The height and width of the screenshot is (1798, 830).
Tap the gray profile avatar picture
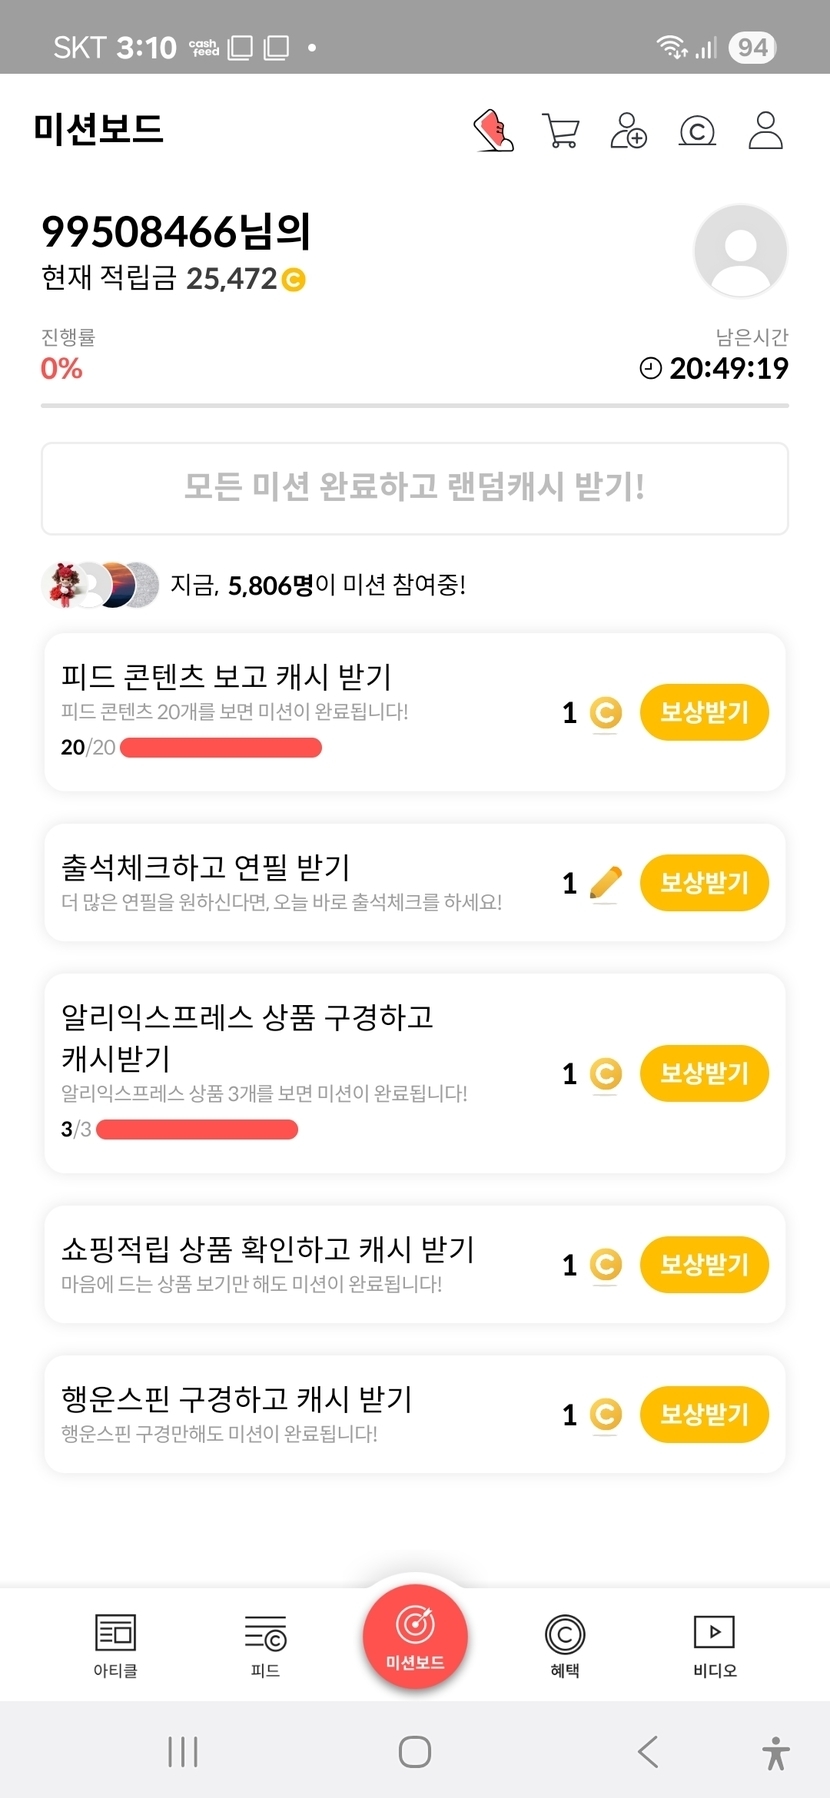pos(740,251)
